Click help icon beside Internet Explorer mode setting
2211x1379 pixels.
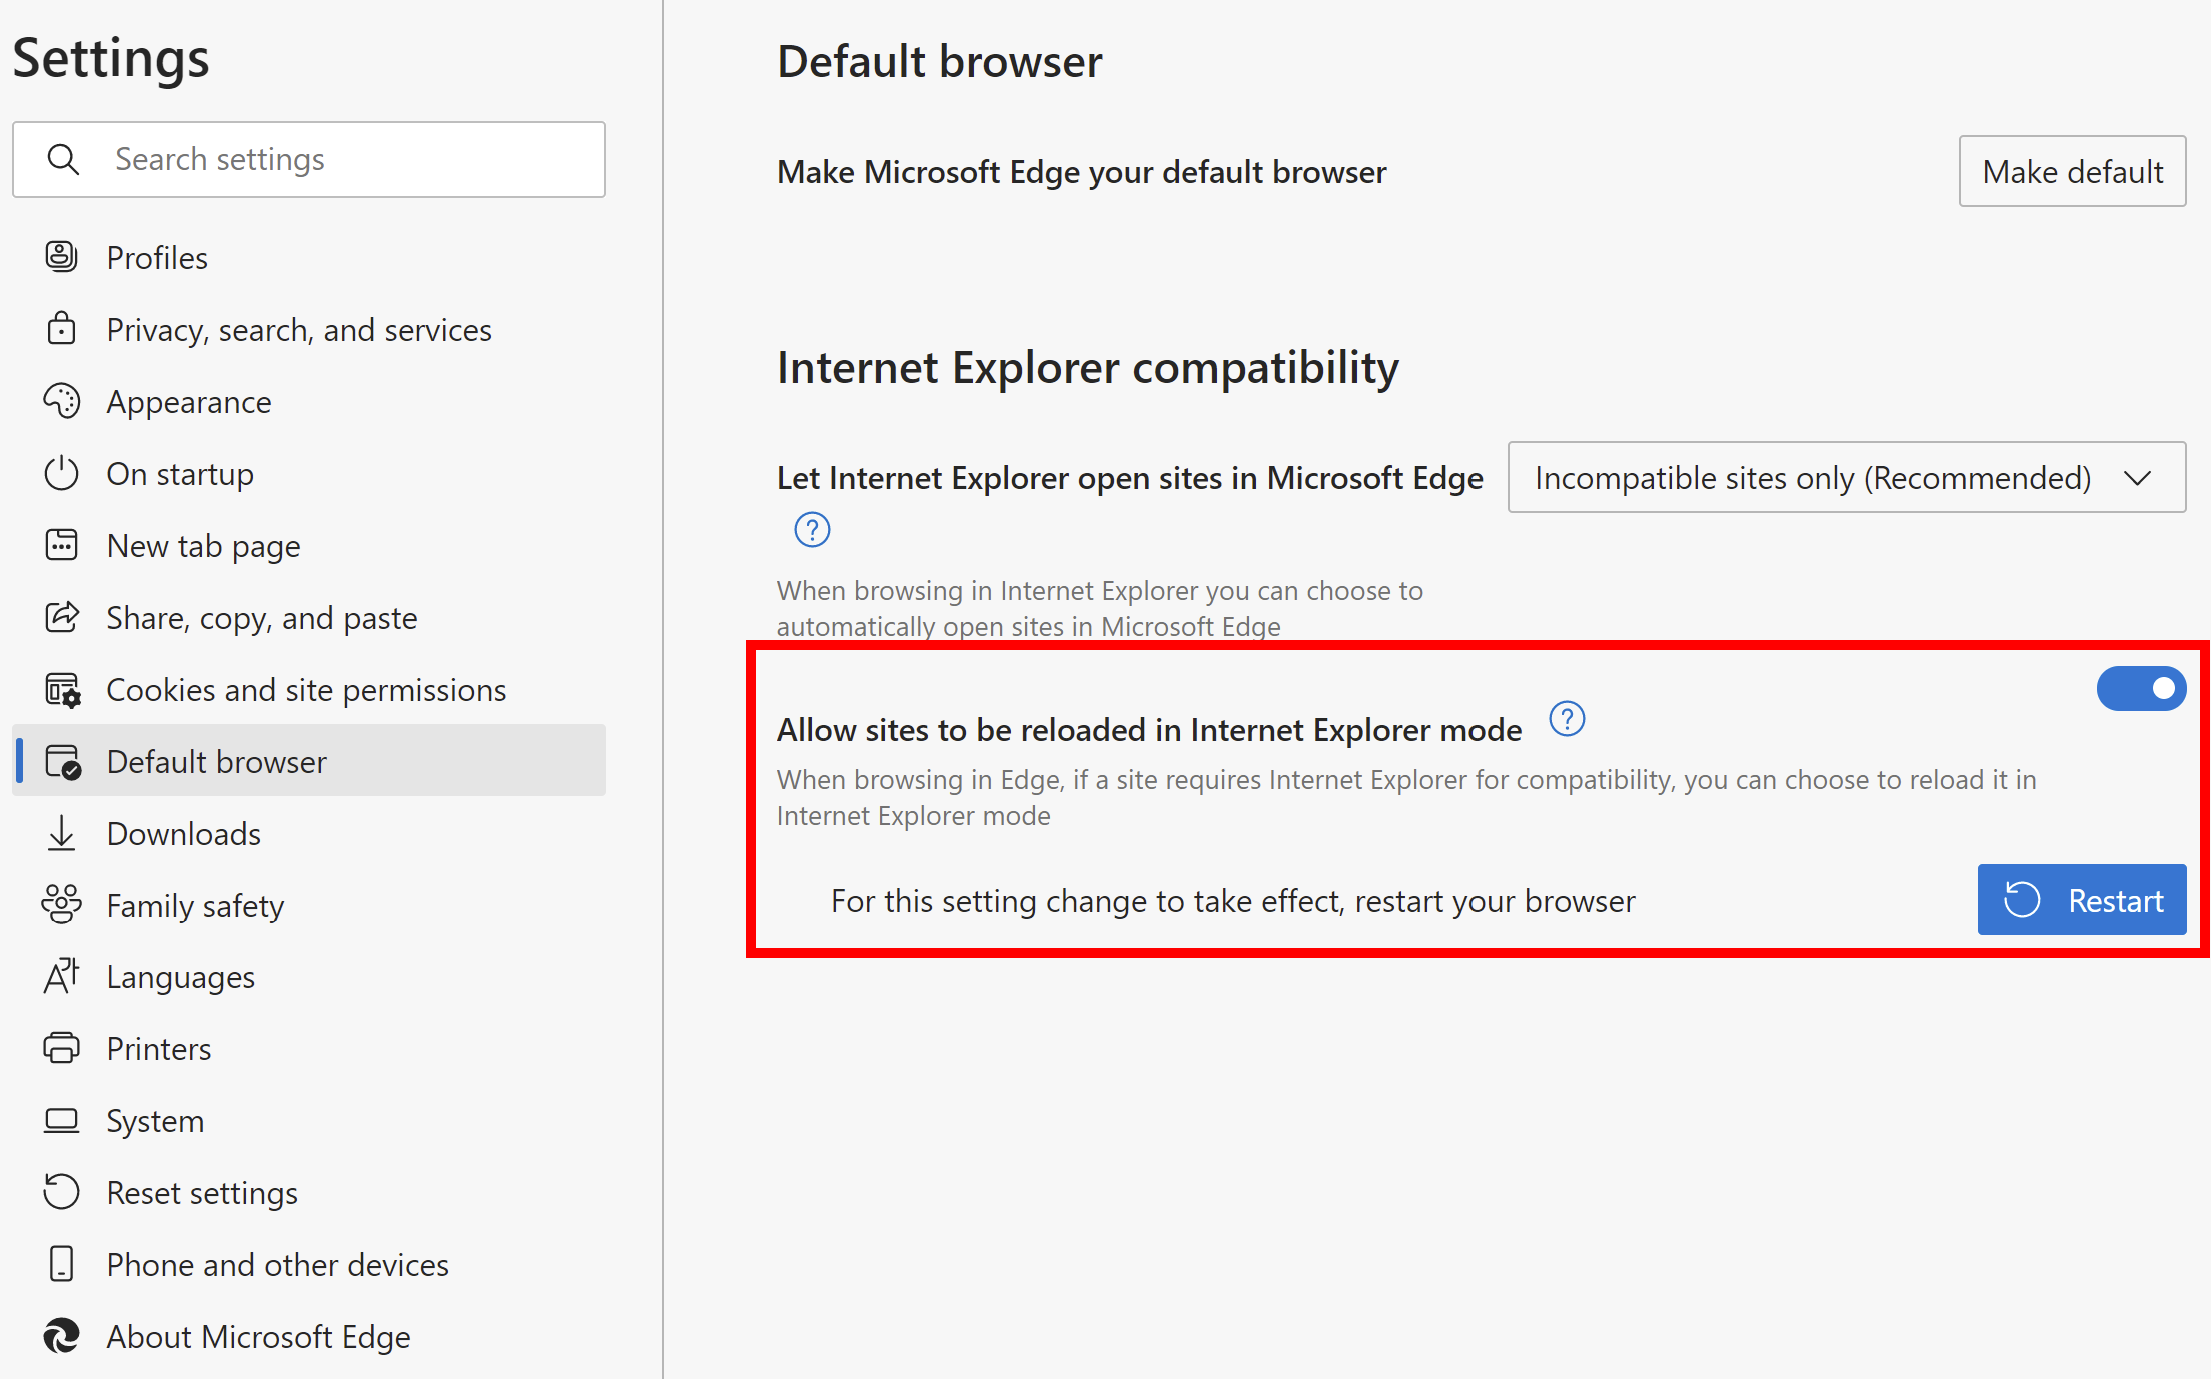point(1567,719)
